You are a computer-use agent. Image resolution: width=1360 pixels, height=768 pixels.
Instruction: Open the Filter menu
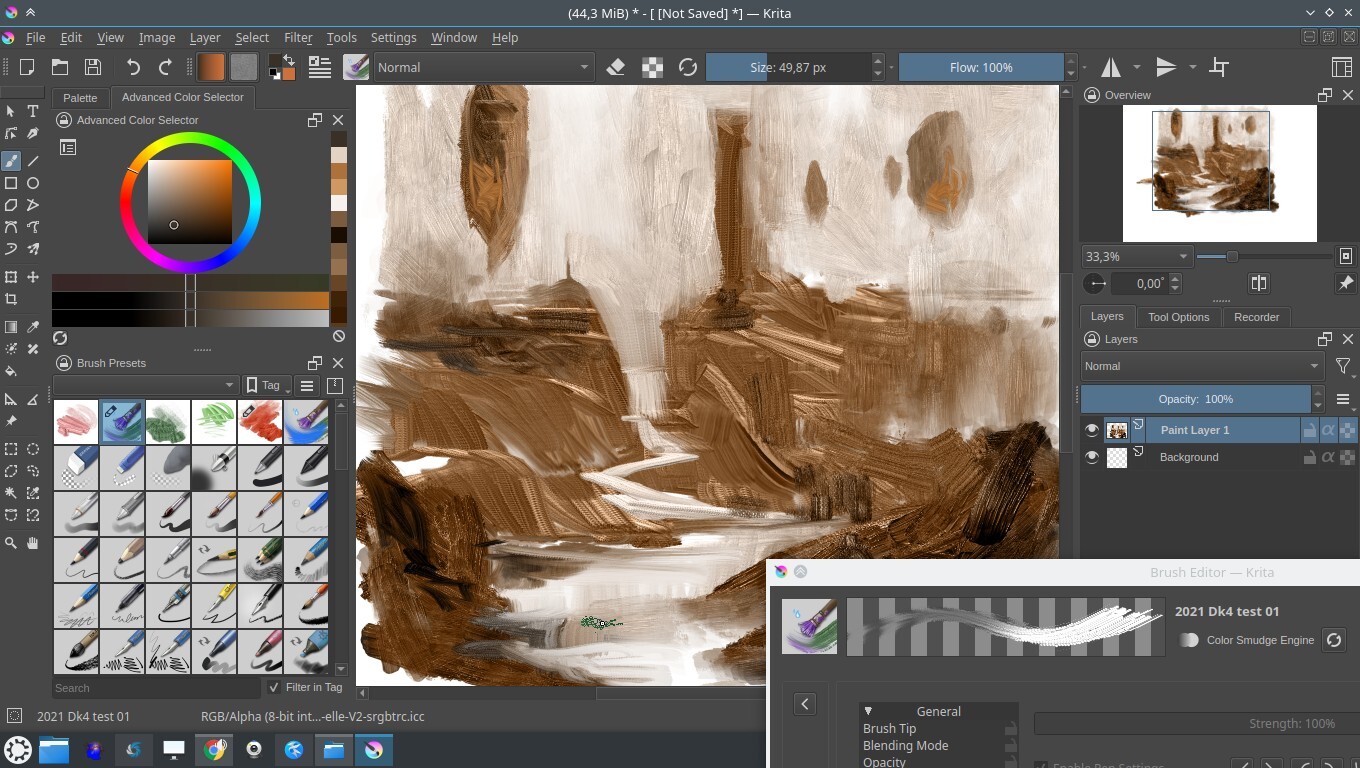pyautogui.click(x=298, y=37)
